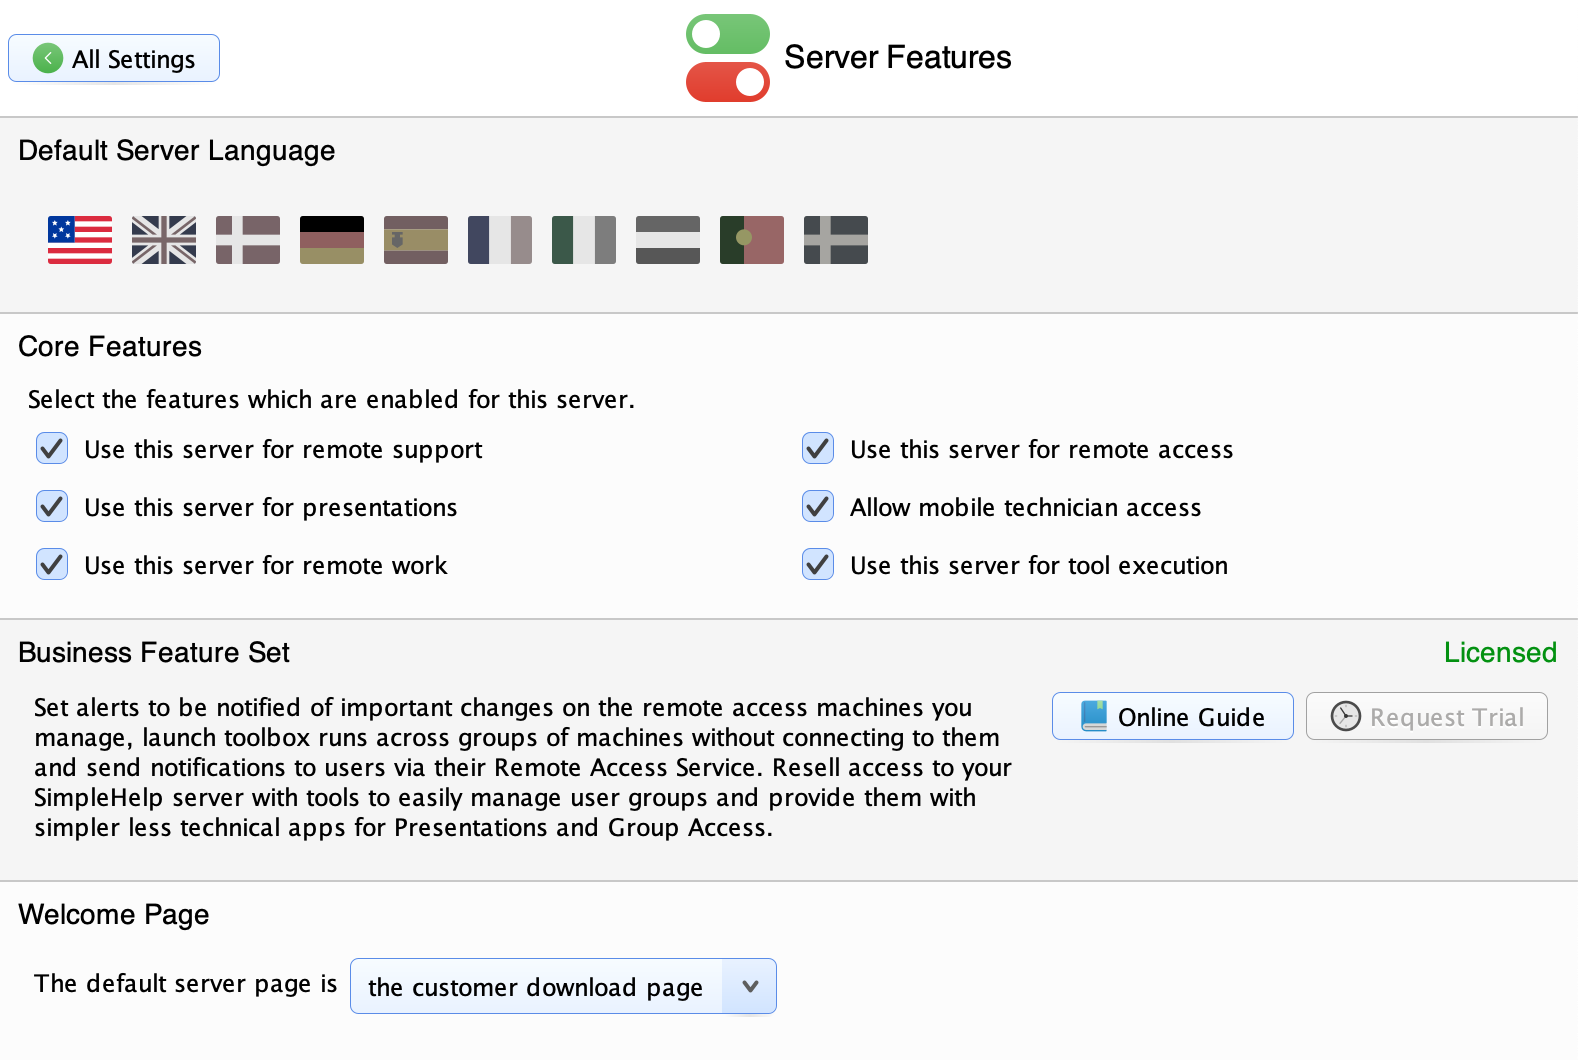The image size is (1578, 1060).
Task: Click the Request Trial button
Action: [x=1427, y=716]
